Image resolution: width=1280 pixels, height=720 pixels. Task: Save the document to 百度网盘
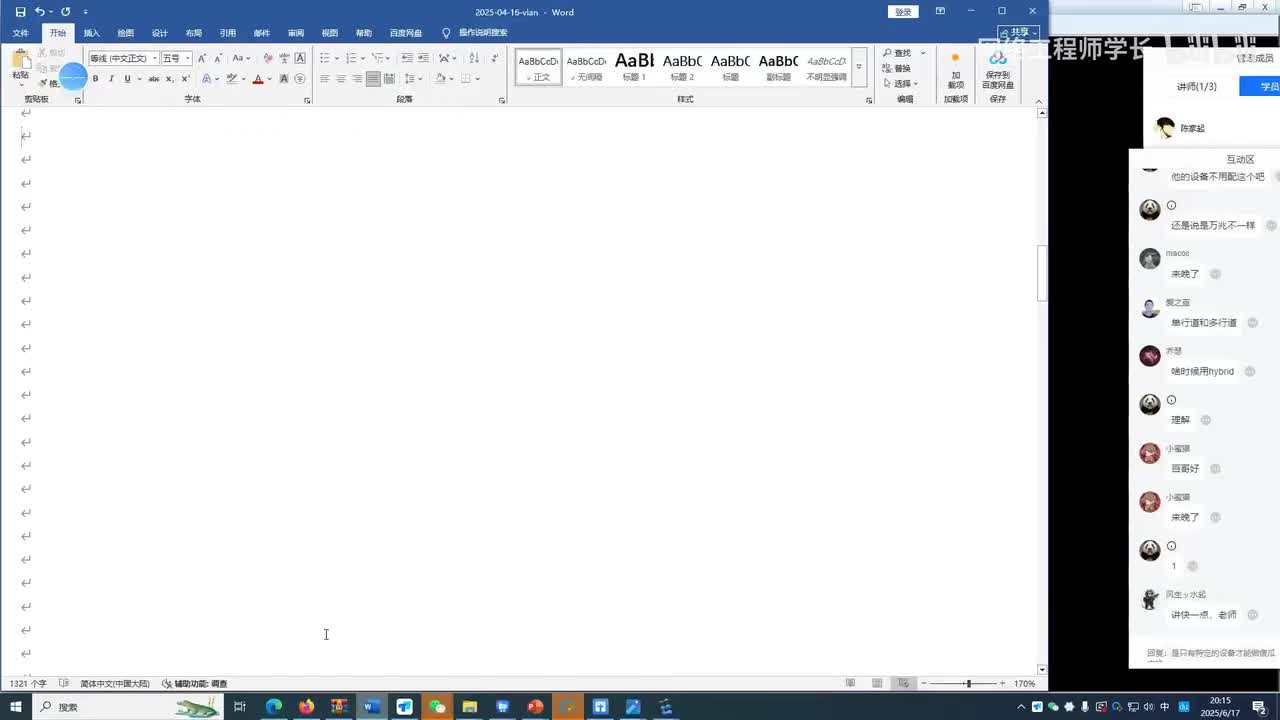pyautogui.click(x=997, y=70)
